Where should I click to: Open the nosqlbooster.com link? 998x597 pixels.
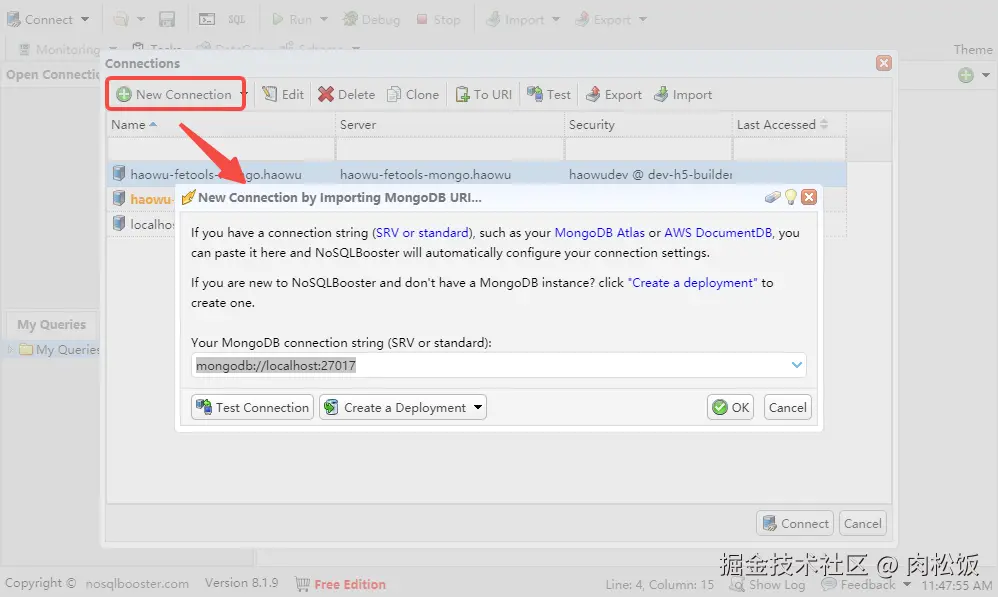tap(137, 584)
